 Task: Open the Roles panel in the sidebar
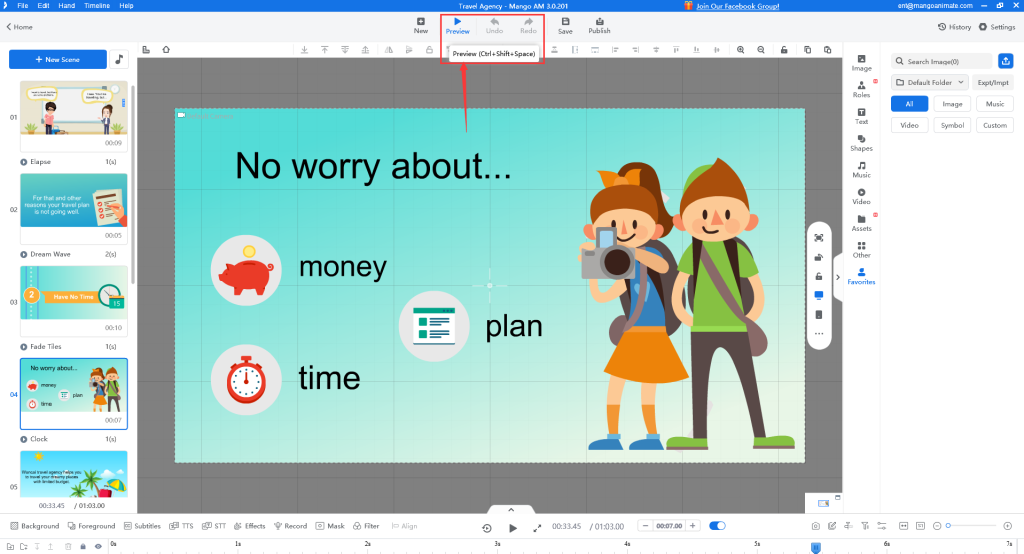(861, 89)
